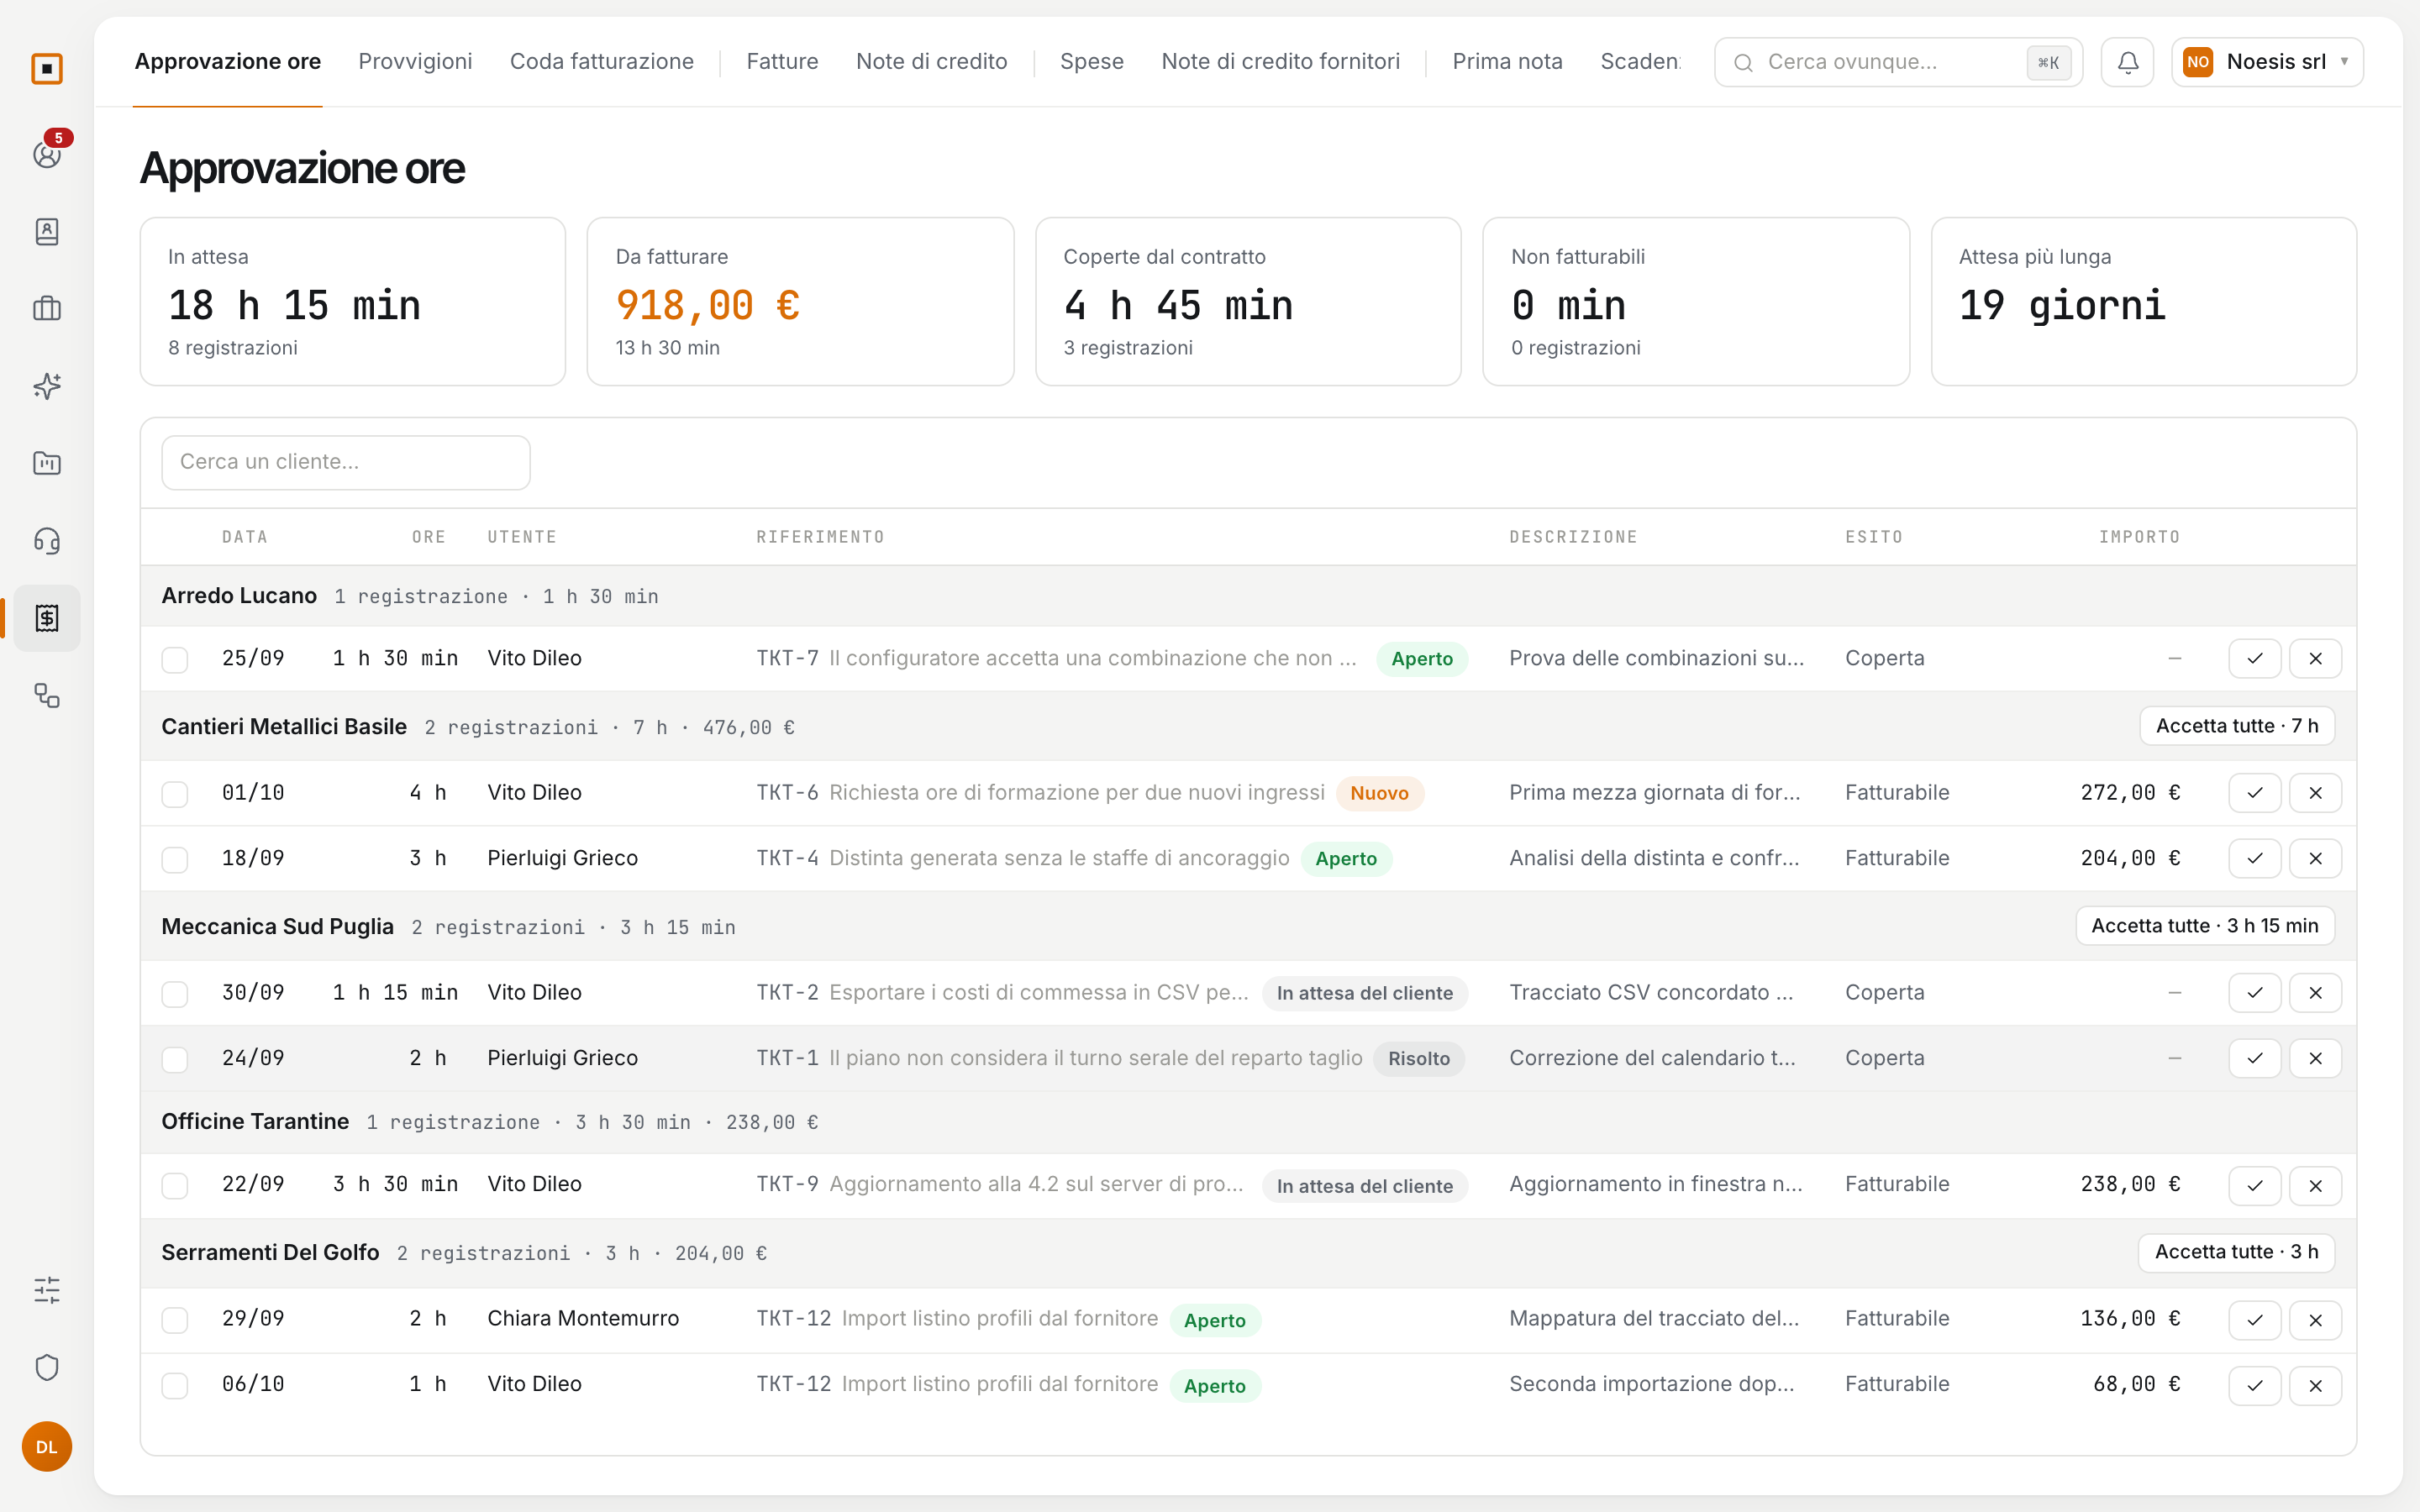Focus the Cerca ovunque search box
The width and height of the screenshot is (2420, 1512).
(x=1898, y=62)
